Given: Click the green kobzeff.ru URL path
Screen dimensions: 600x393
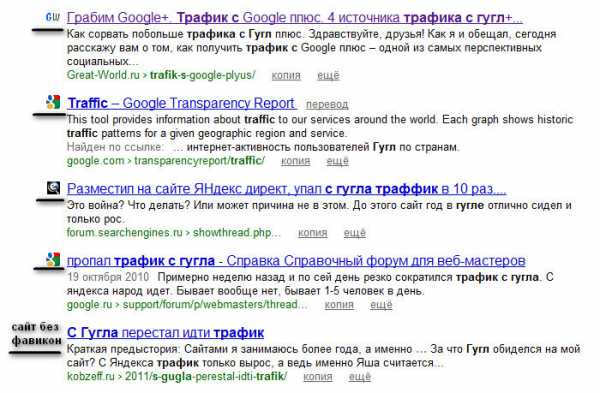Looking at the screenshot, I should point(177,377).
